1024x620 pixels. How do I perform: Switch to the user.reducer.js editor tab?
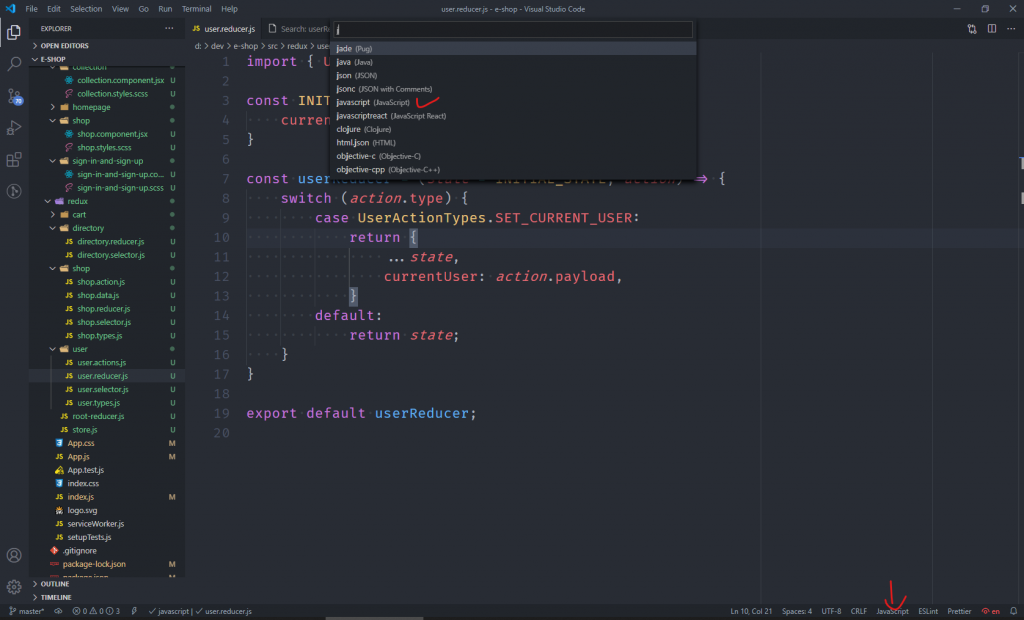coord(224,29)
